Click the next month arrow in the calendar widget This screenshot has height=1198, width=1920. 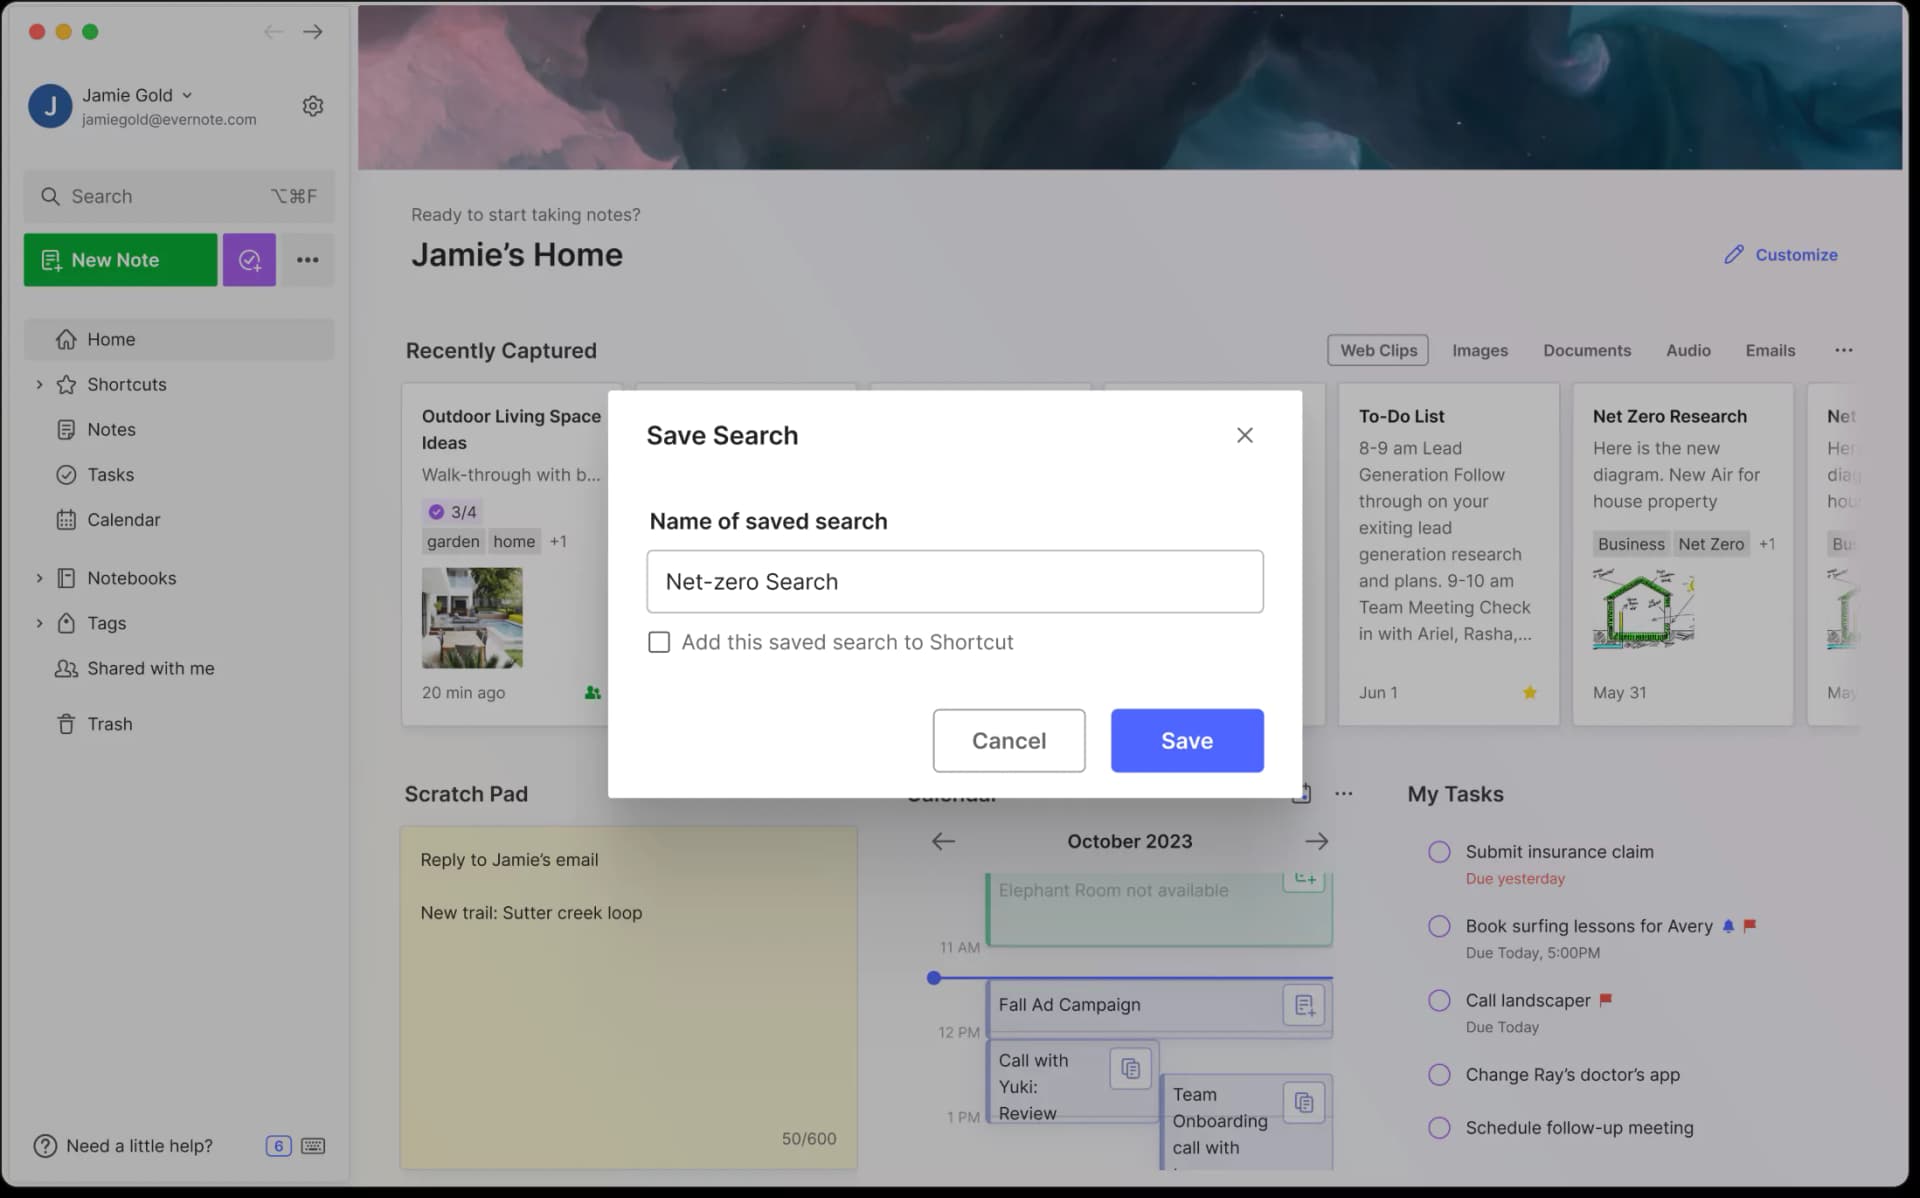coord(1318,841)
